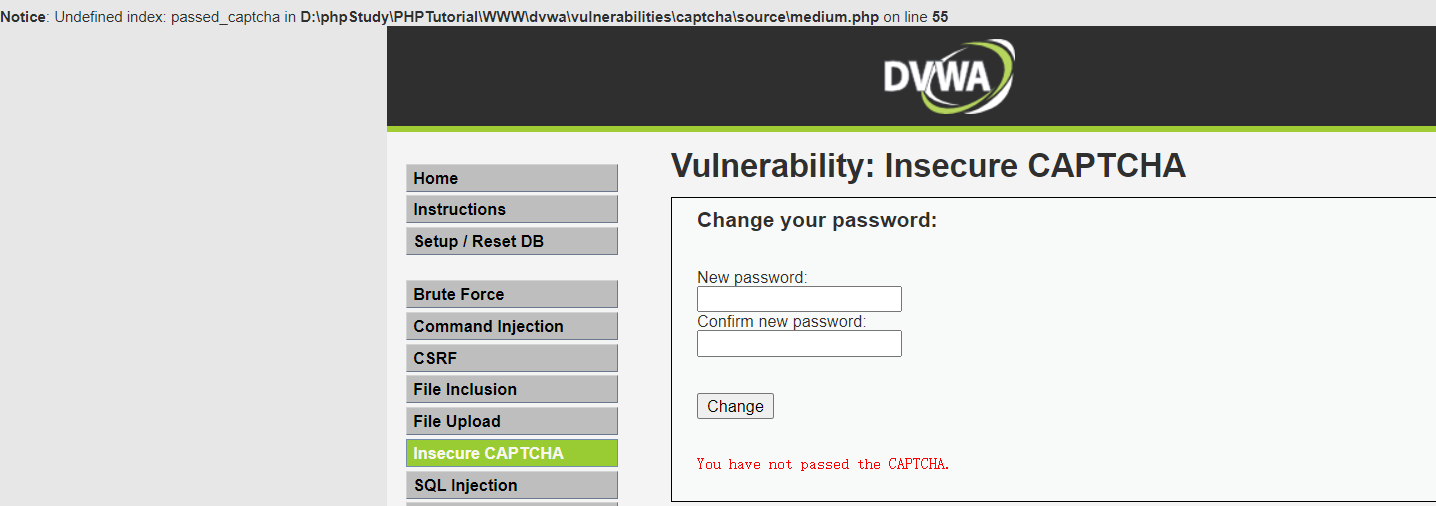Viewport: 1436px width, 506px height.
Task: Navigate to the CSRF page
Action: [x=511, y=358]
